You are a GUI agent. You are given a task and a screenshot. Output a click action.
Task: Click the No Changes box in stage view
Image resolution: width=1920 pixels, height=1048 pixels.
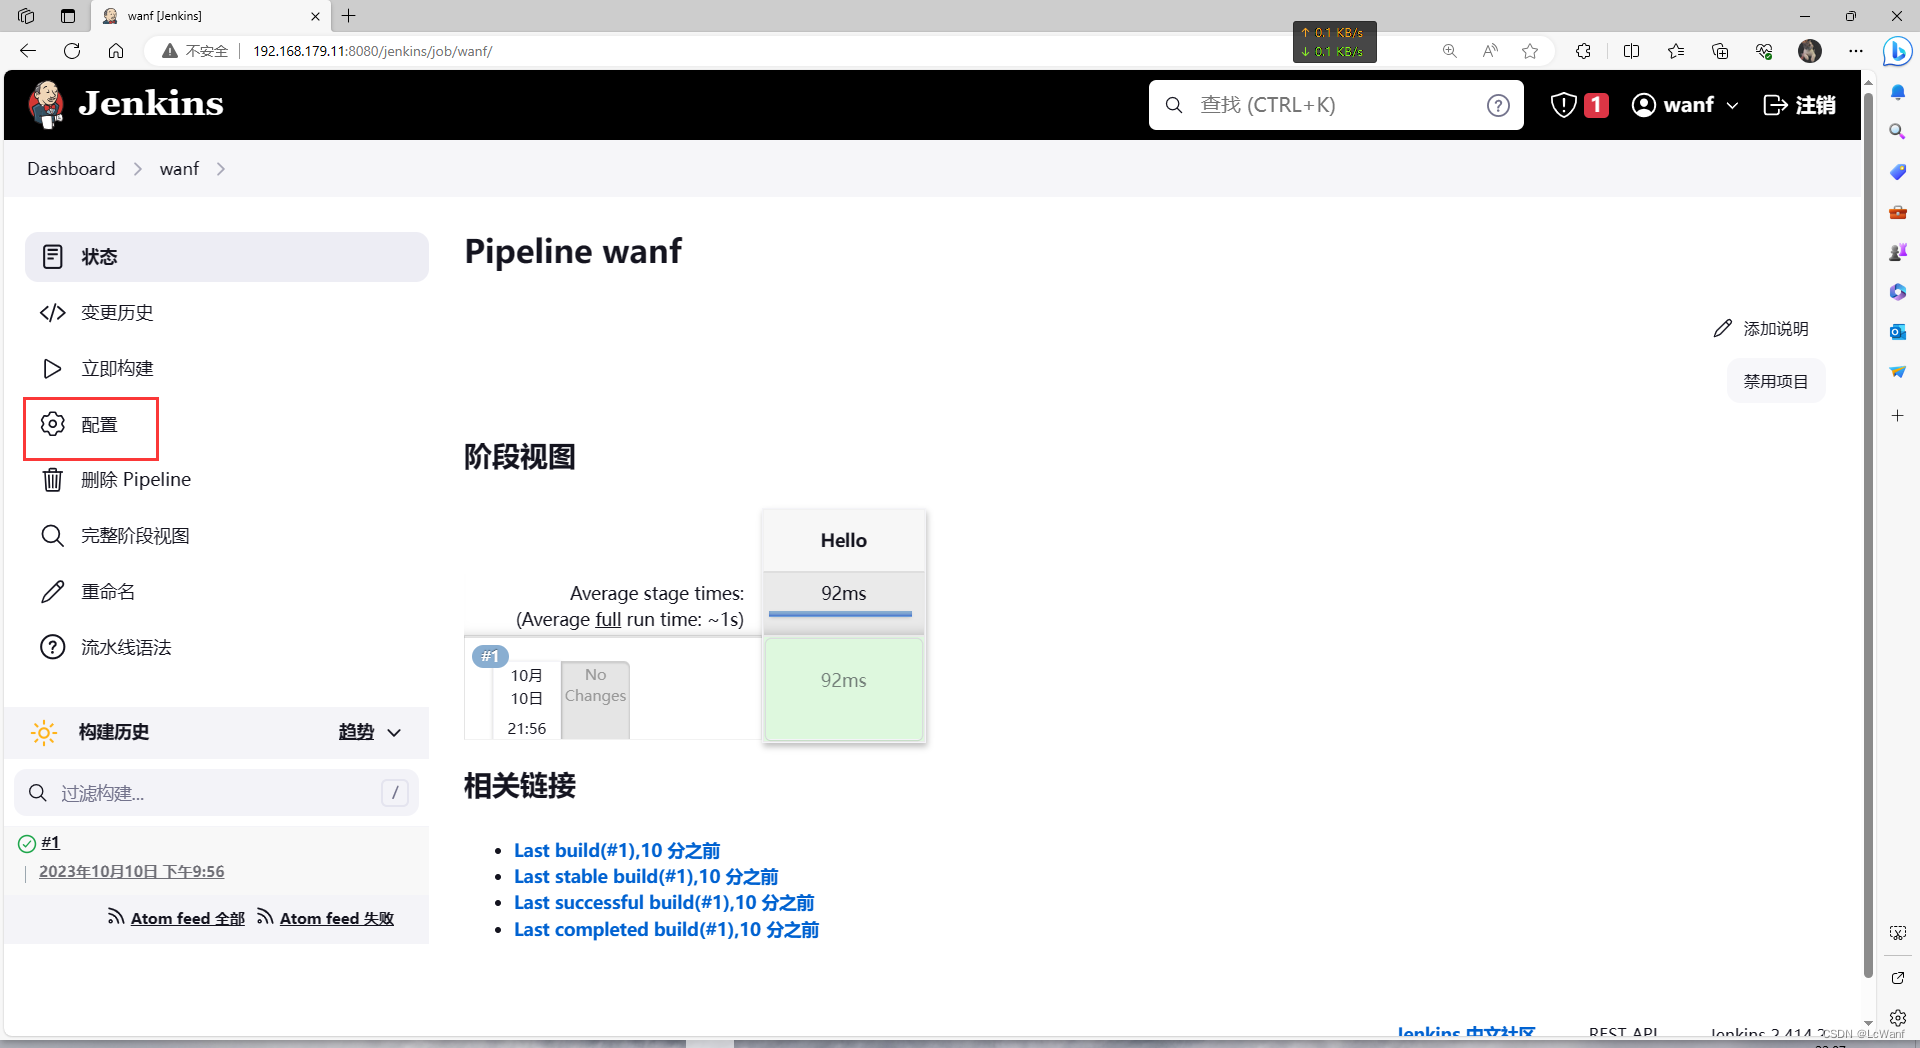[595, 700]
